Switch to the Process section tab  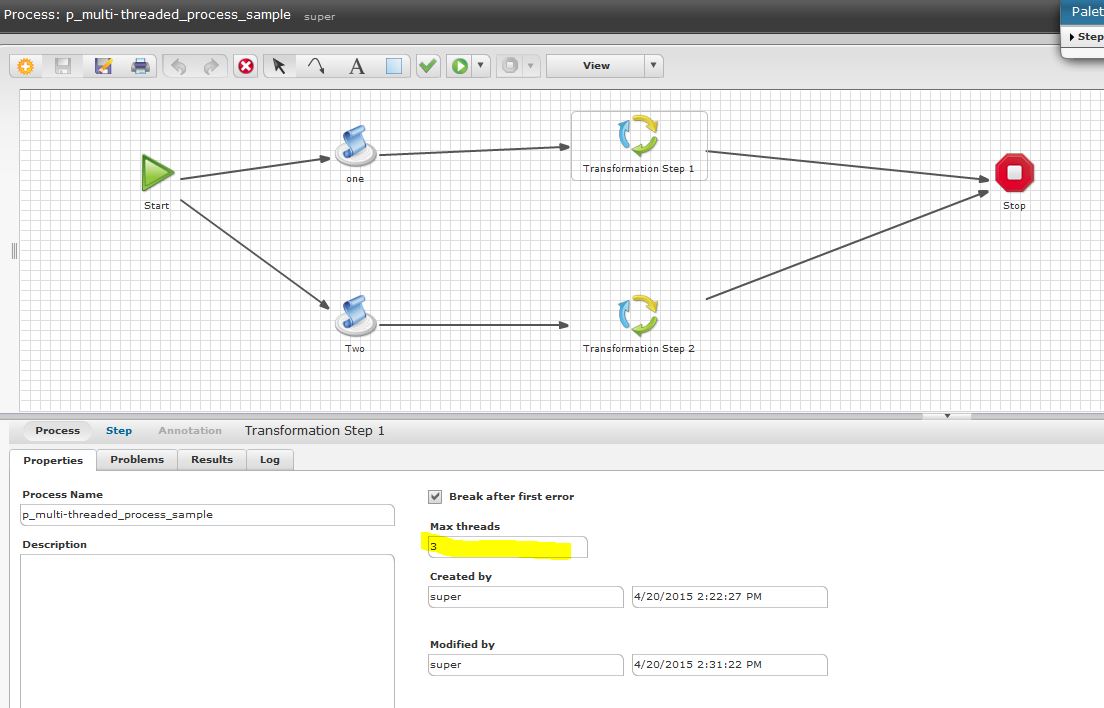[x=58, y=431]
